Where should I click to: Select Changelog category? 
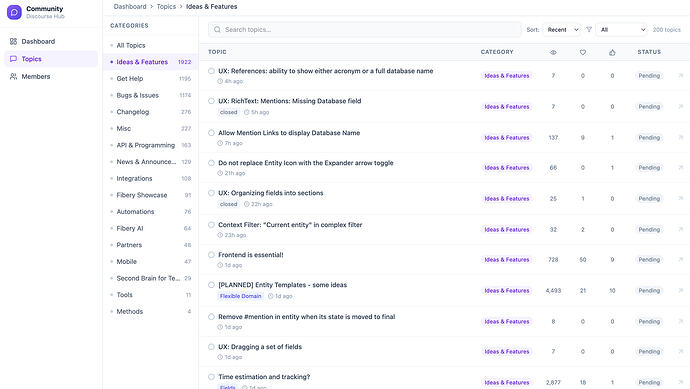(150, 112)
